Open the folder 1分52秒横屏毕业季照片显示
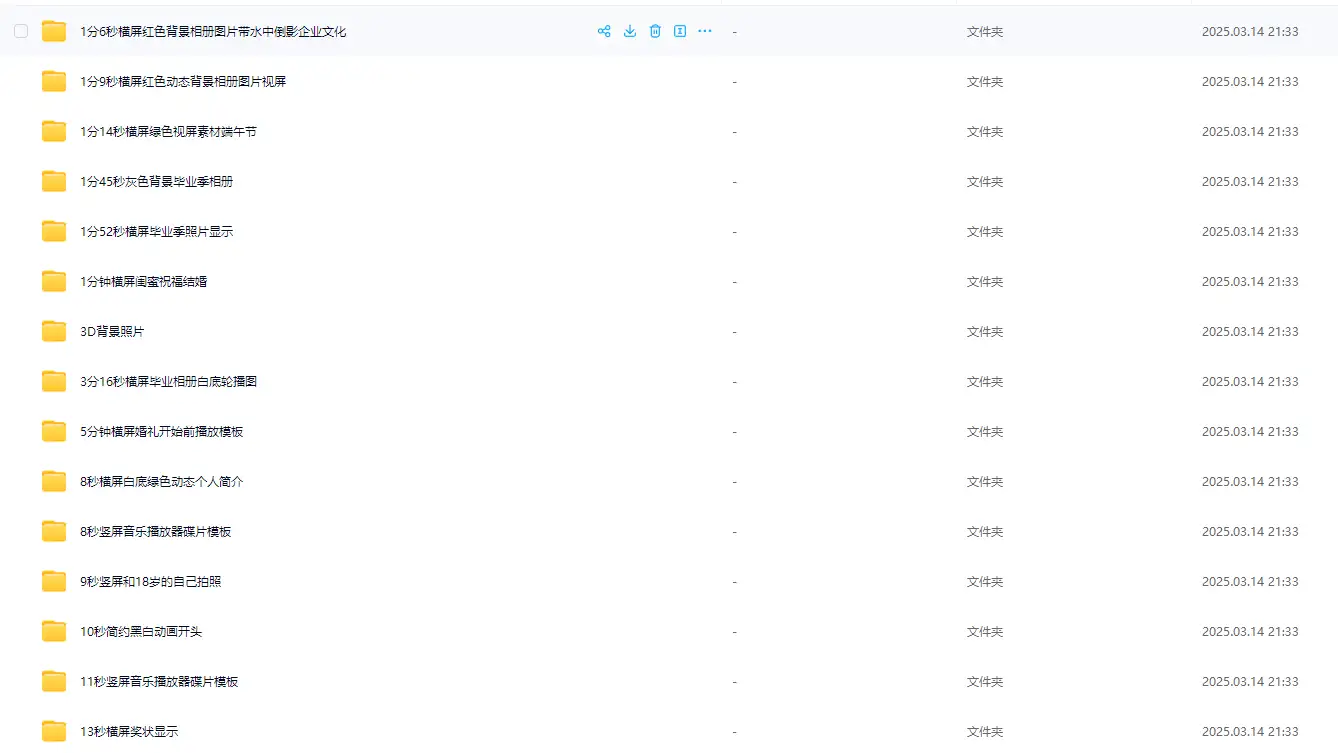1338x753 pixels. coord(157,232)
